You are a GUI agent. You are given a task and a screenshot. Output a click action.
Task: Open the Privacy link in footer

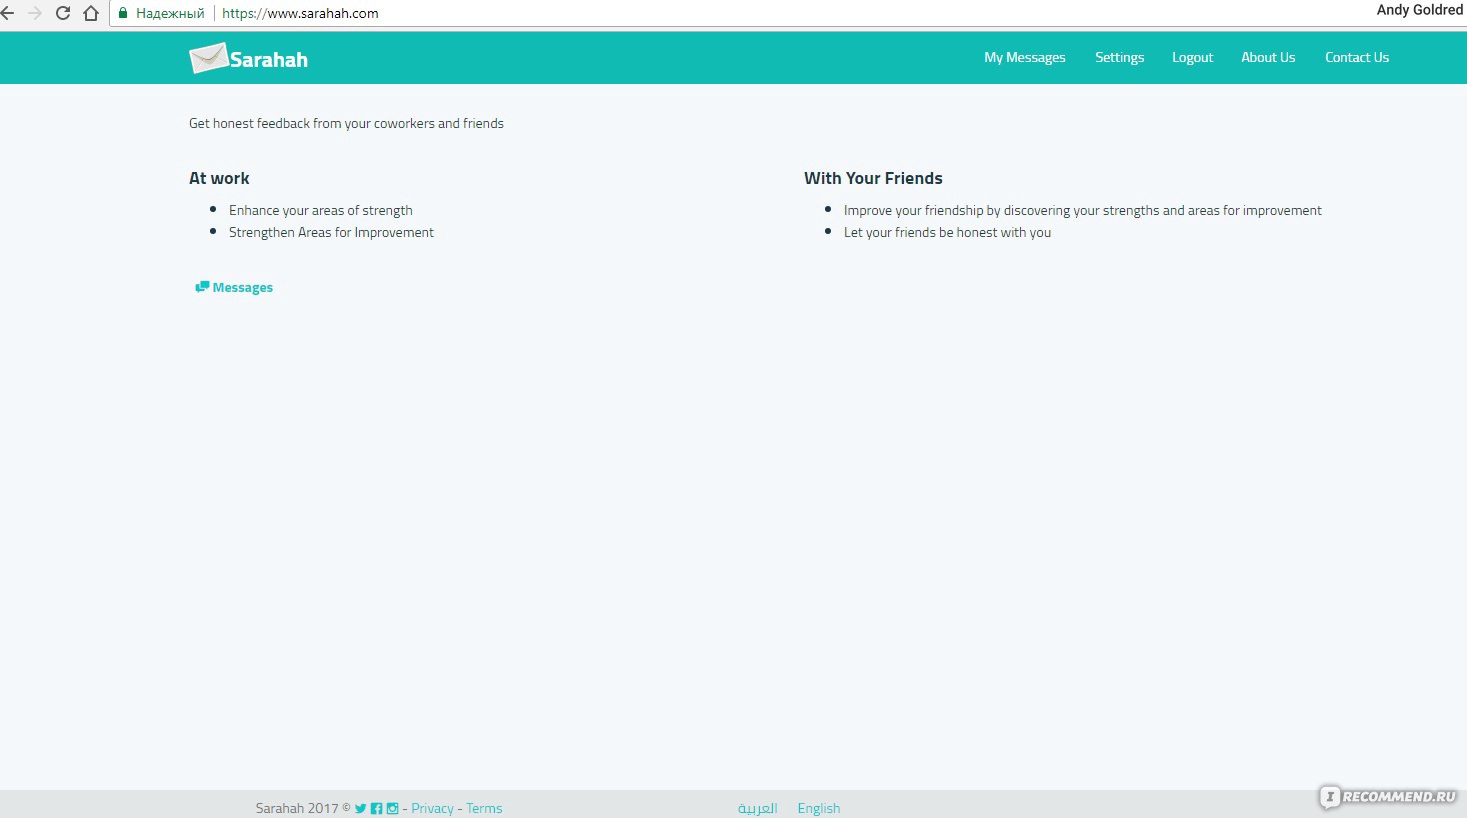(x=432, y=808)
